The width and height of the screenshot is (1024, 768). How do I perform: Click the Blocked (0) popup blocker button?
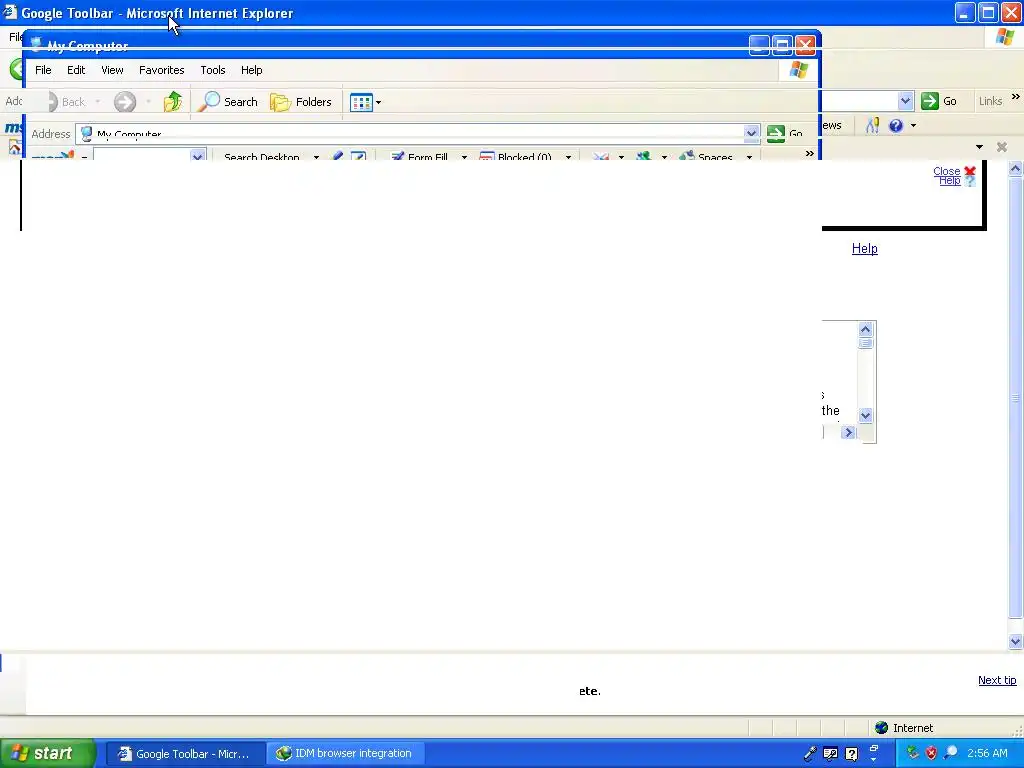516,157
